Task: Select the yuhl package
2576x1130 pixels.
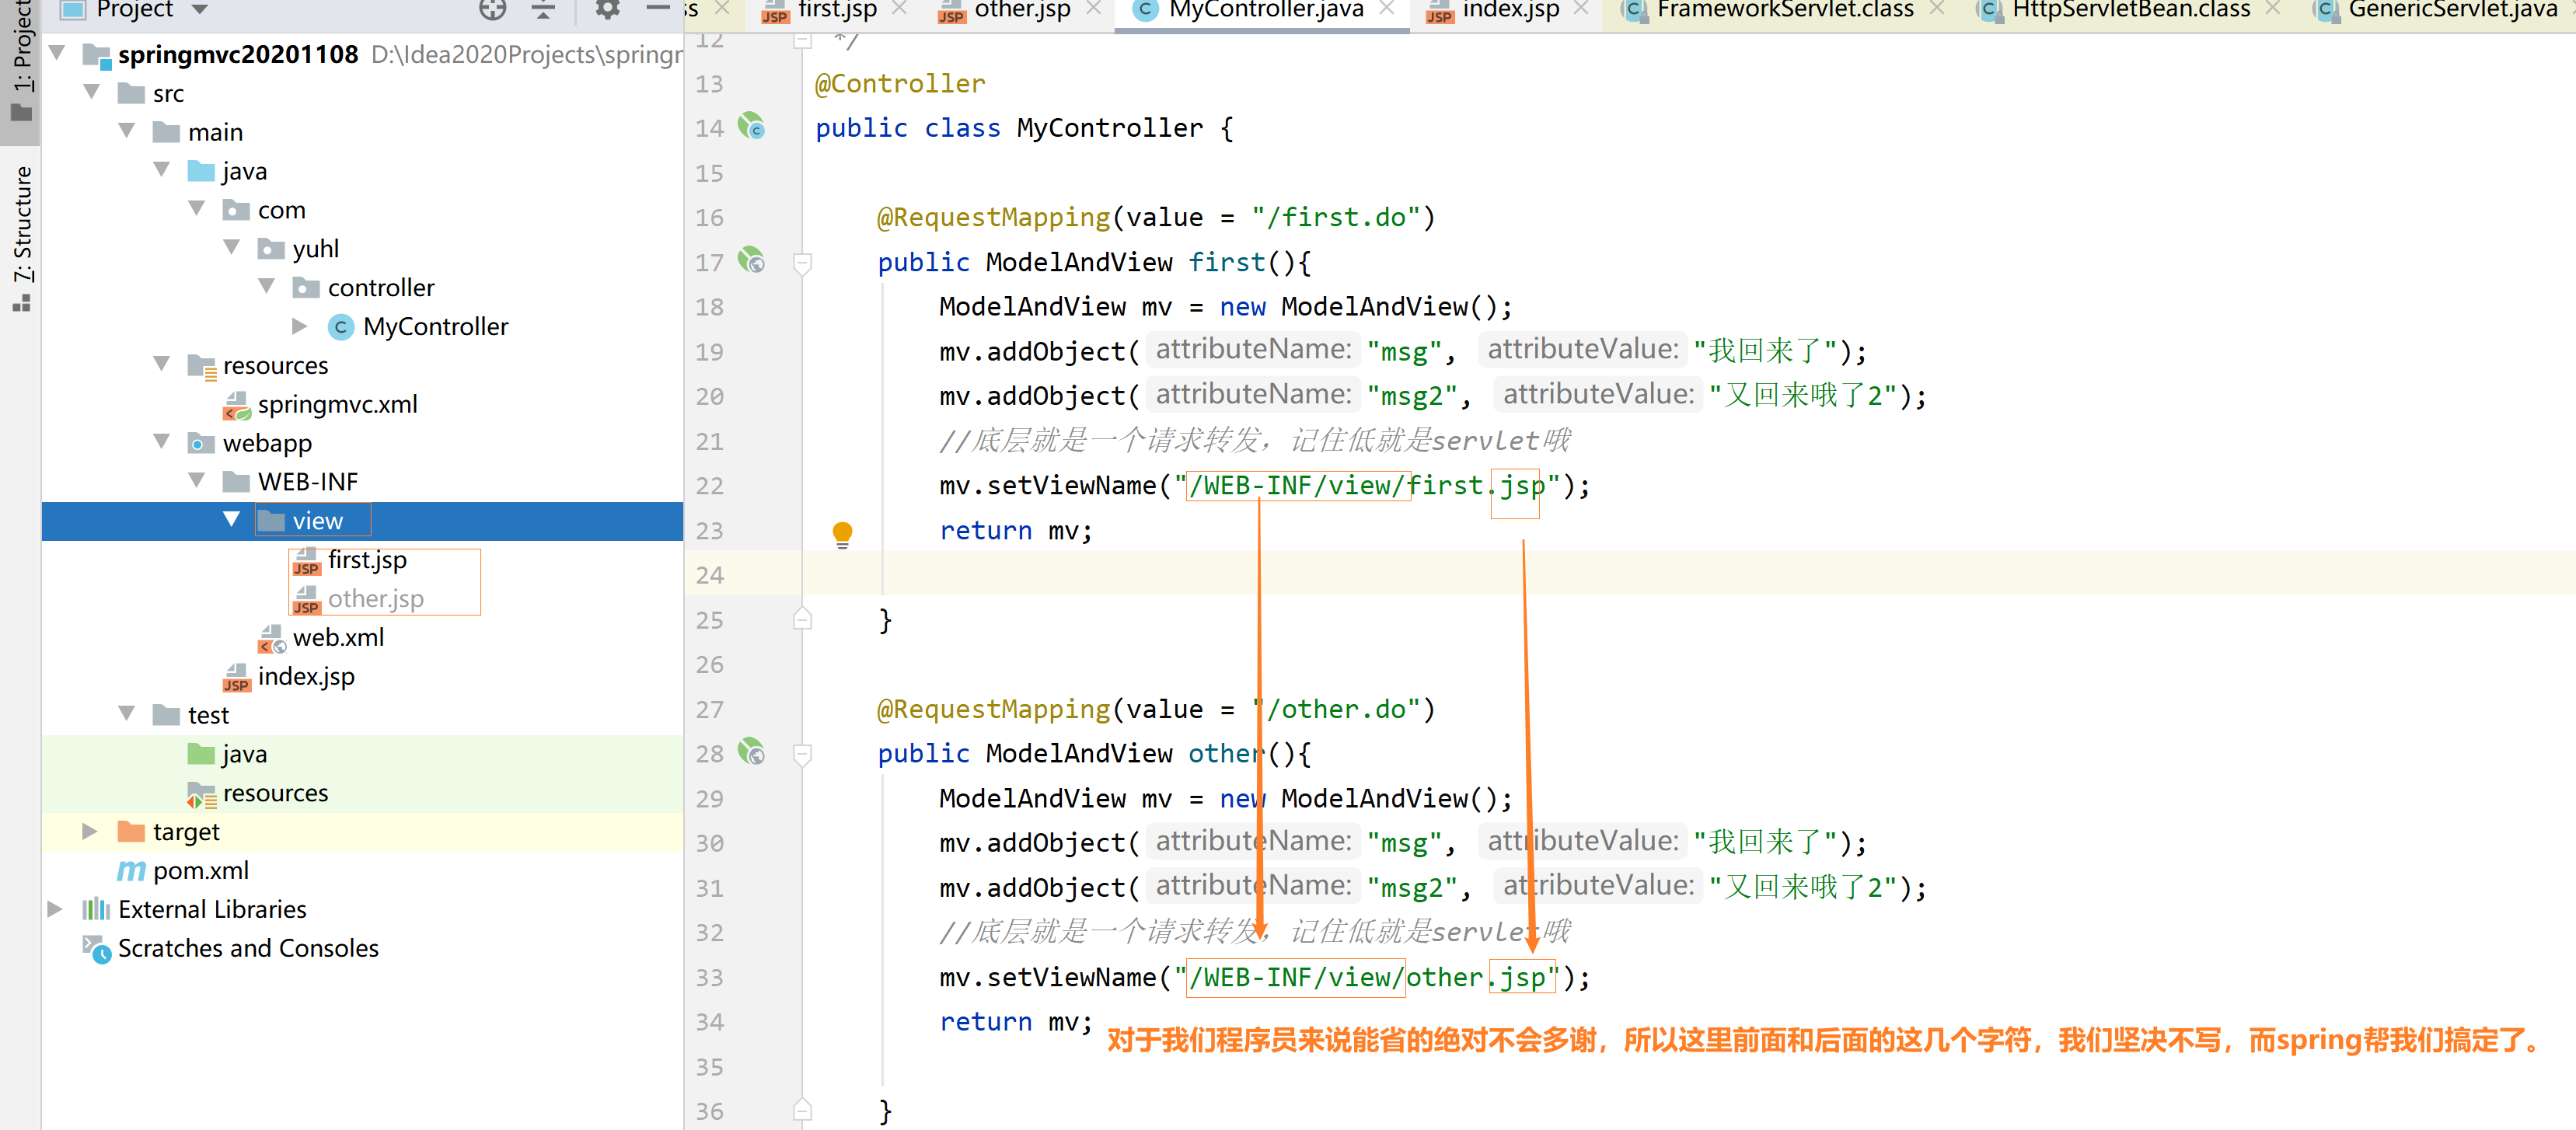Action: coord(315,248)
